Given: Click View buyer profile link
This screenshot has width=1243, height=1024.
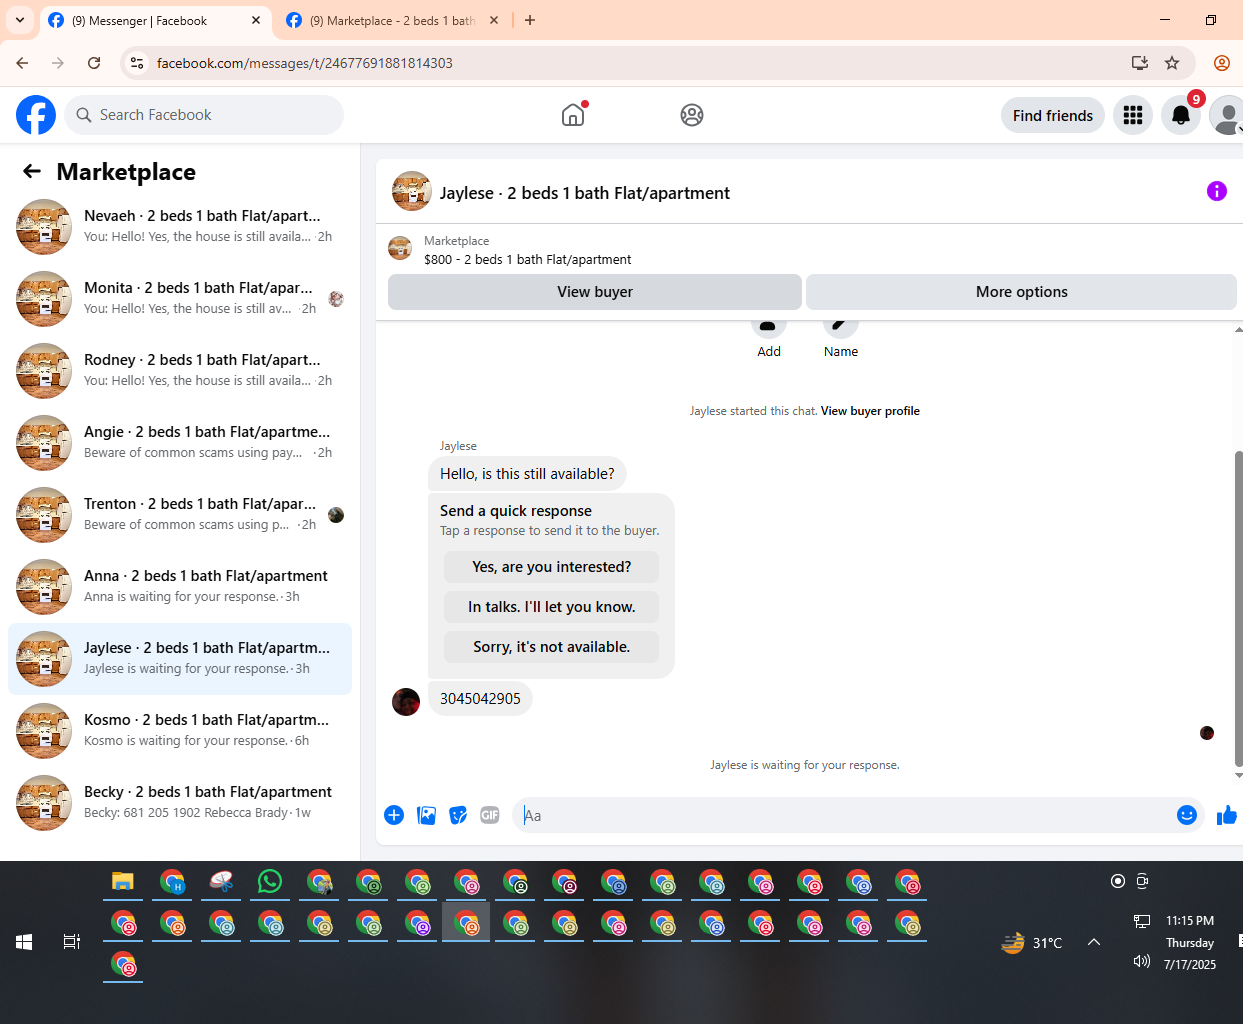Looking at the screenshot, I should coord(870,411).
